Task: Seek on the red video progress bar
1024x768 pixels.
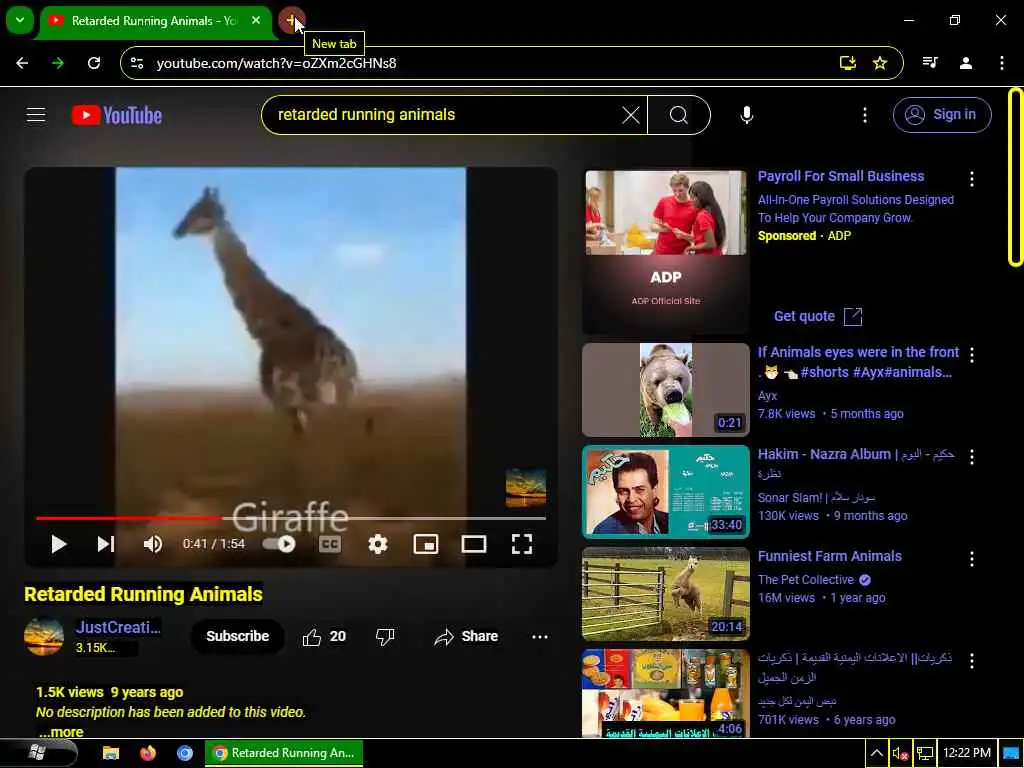Action: pyautogui.click(x=291, y=518)
